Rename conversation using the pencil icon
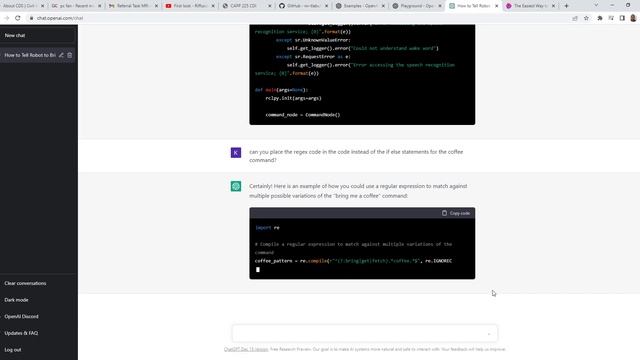This screenshot has width=640, height=360. [x=61, y=55]
